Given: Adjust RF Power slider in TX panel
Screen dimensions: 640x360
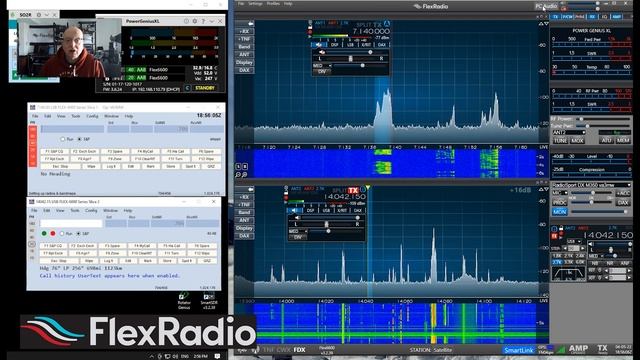Looking at the screenshot, I should [602, 119].
